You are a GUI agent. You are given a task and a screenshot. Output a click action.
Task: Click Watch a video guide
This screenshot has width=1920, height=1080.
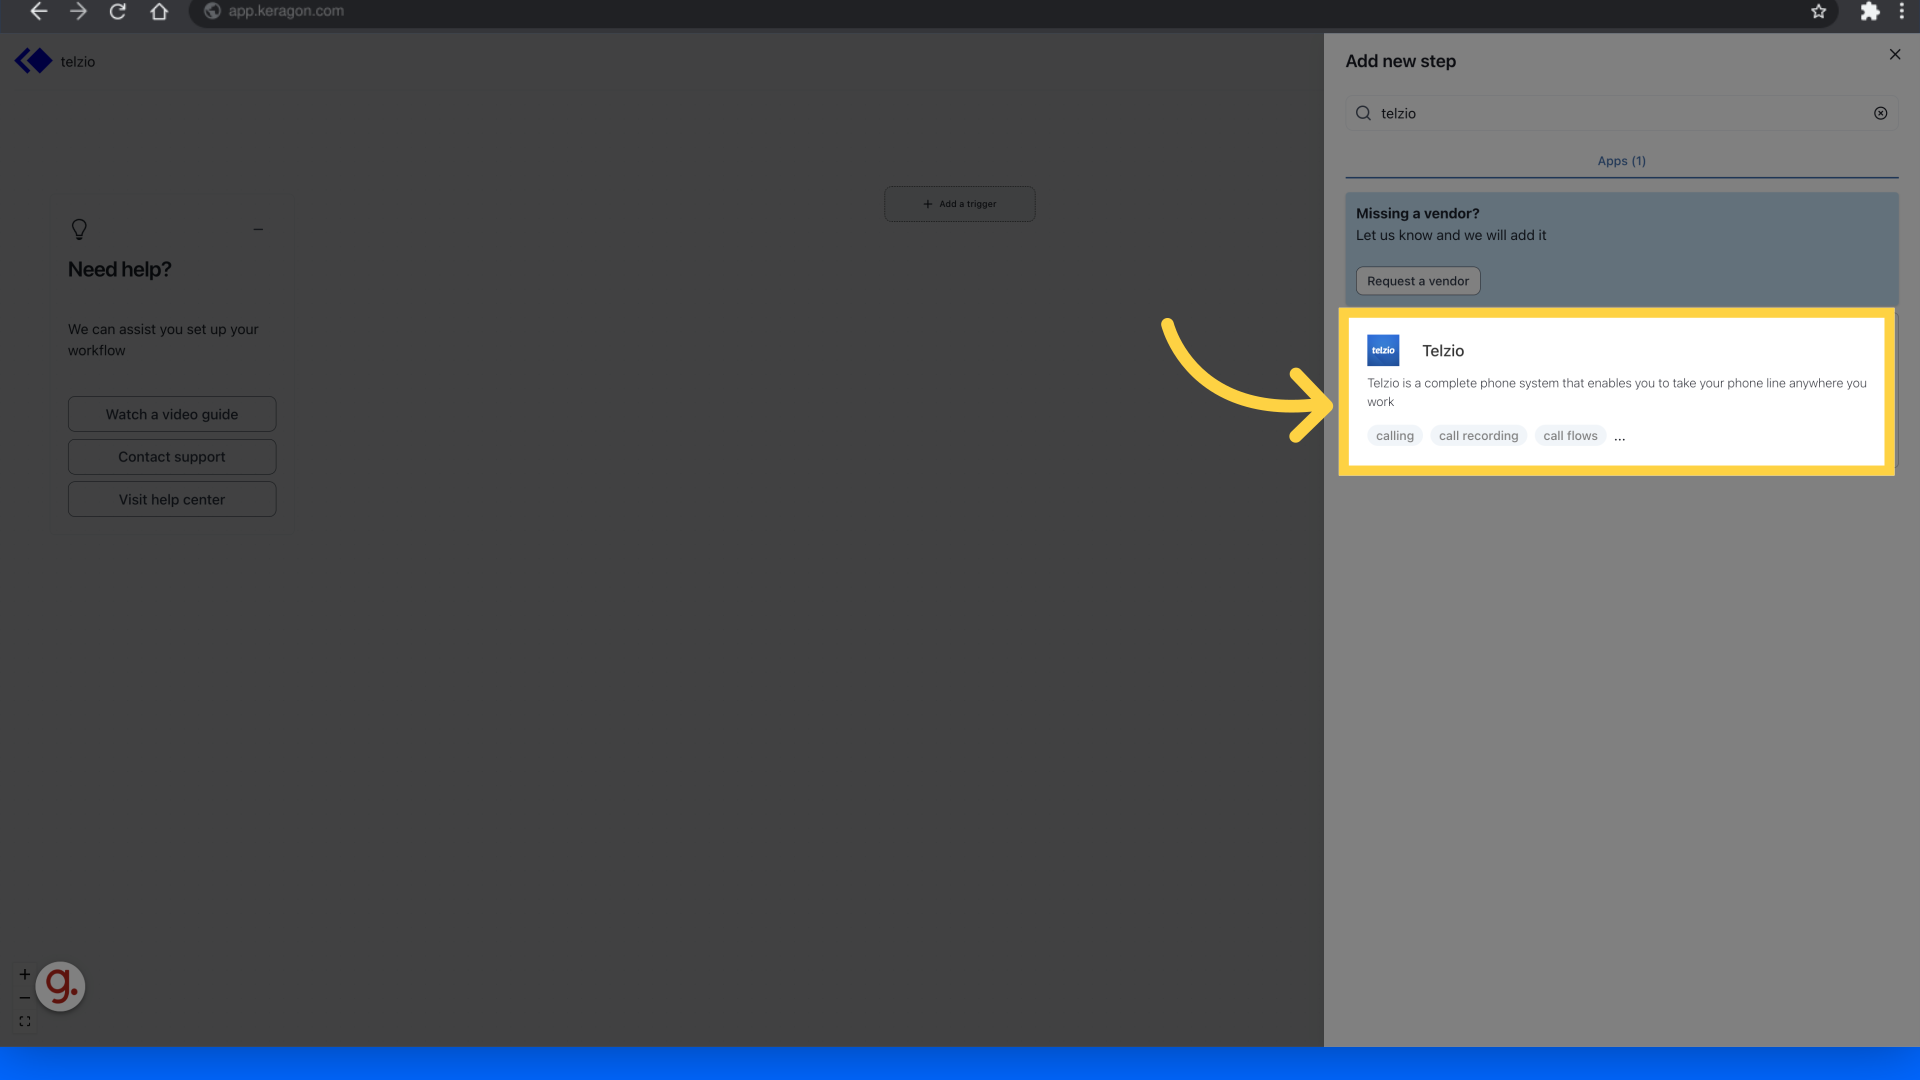pos(172,414)
